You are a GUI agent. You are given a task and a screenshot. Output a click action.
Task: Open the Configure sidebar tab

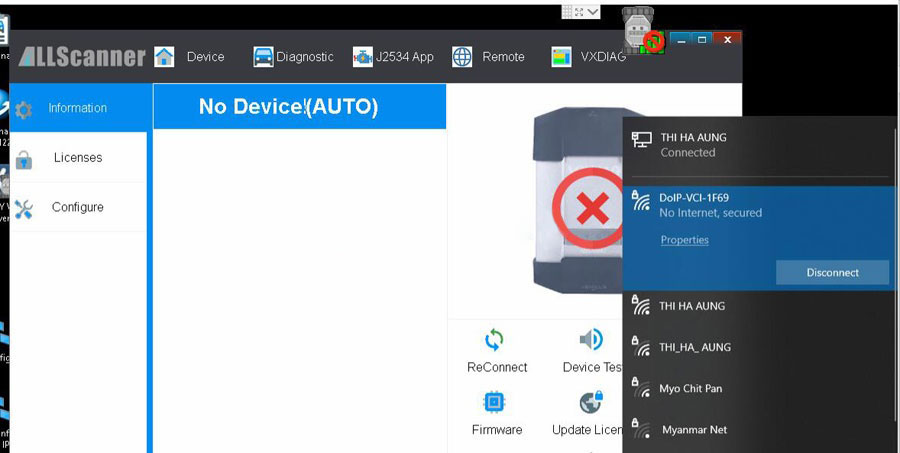tap(79, 207)
